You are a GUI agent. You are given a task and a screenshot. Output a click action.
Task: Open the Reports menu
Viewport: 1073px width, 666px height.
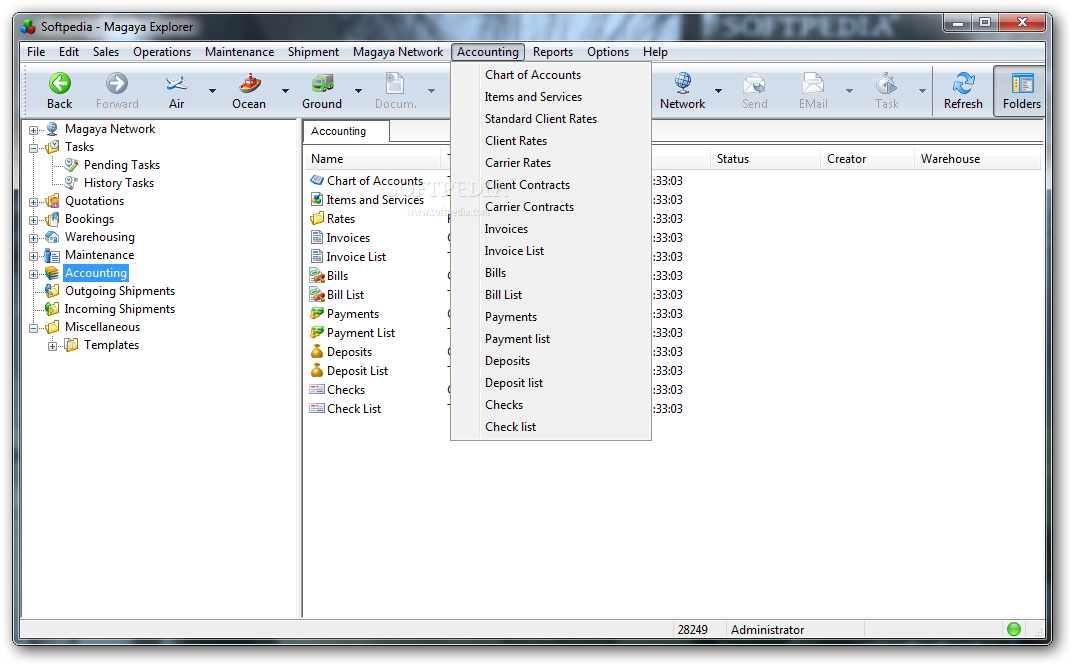tap(553, 51)
